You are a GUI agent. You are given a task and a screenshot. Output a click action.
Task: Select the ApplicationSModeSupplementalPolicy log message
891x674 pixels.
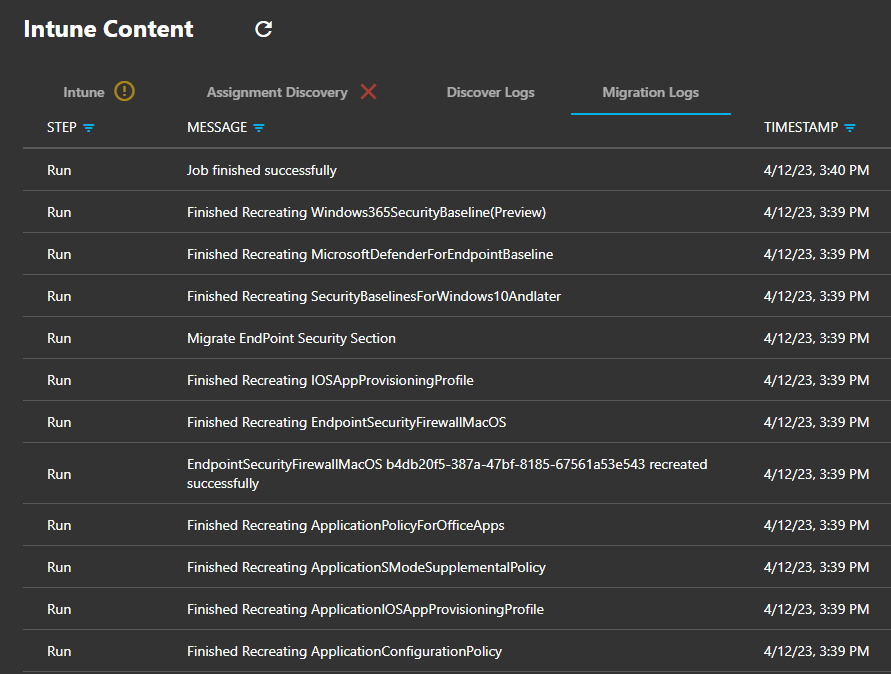[x=367, y=568]
